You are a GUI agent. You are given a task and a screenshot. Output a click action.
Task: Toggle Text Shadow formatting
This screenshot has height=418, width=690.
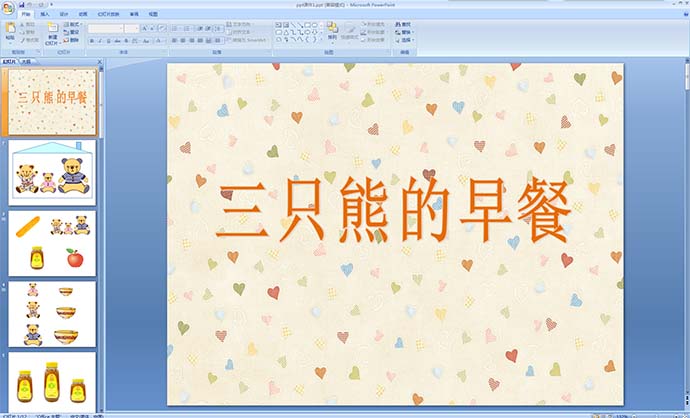(126, 41)
